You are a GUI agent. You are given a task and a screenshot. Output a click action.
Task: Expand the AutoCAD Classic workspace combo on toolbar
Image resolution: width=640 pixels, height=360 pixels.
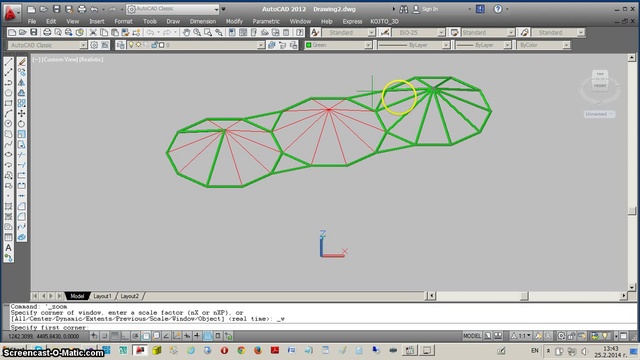pos(83,45)
